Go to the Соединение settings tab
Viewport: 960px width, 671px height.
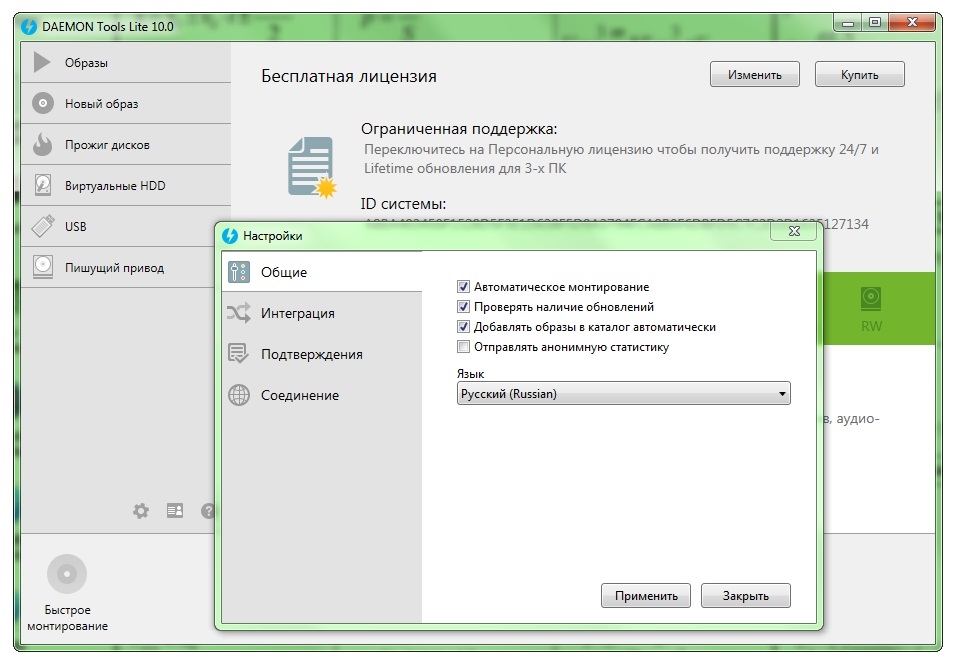click(x=299, y=395)
